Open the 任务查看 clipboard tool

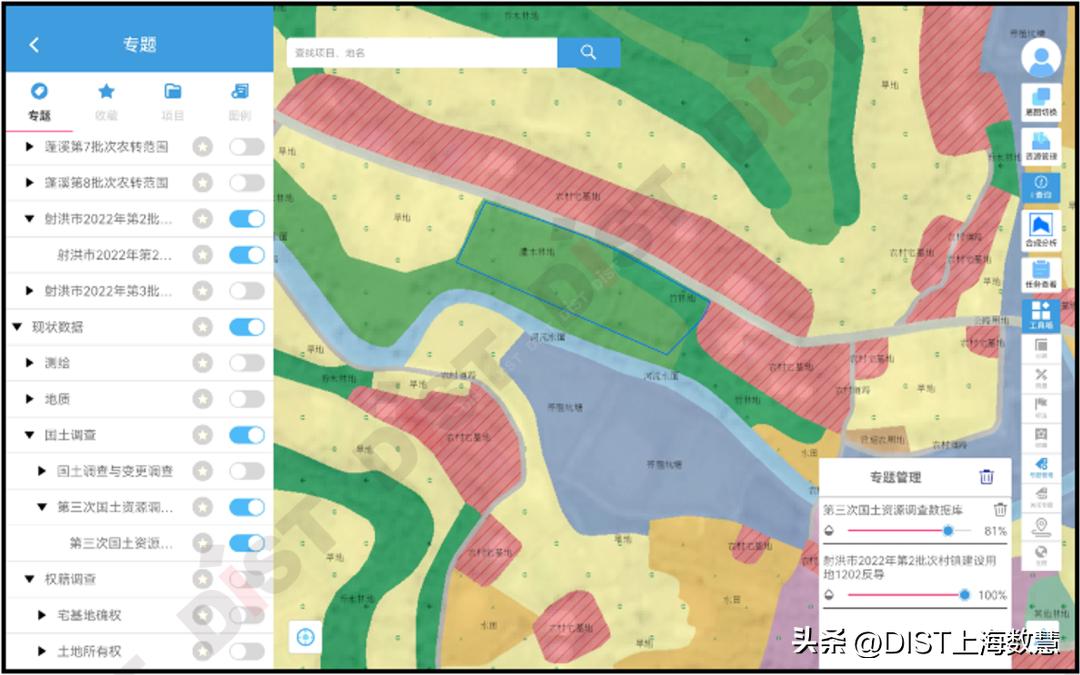pyautogui.click(x=1041, y=274)
